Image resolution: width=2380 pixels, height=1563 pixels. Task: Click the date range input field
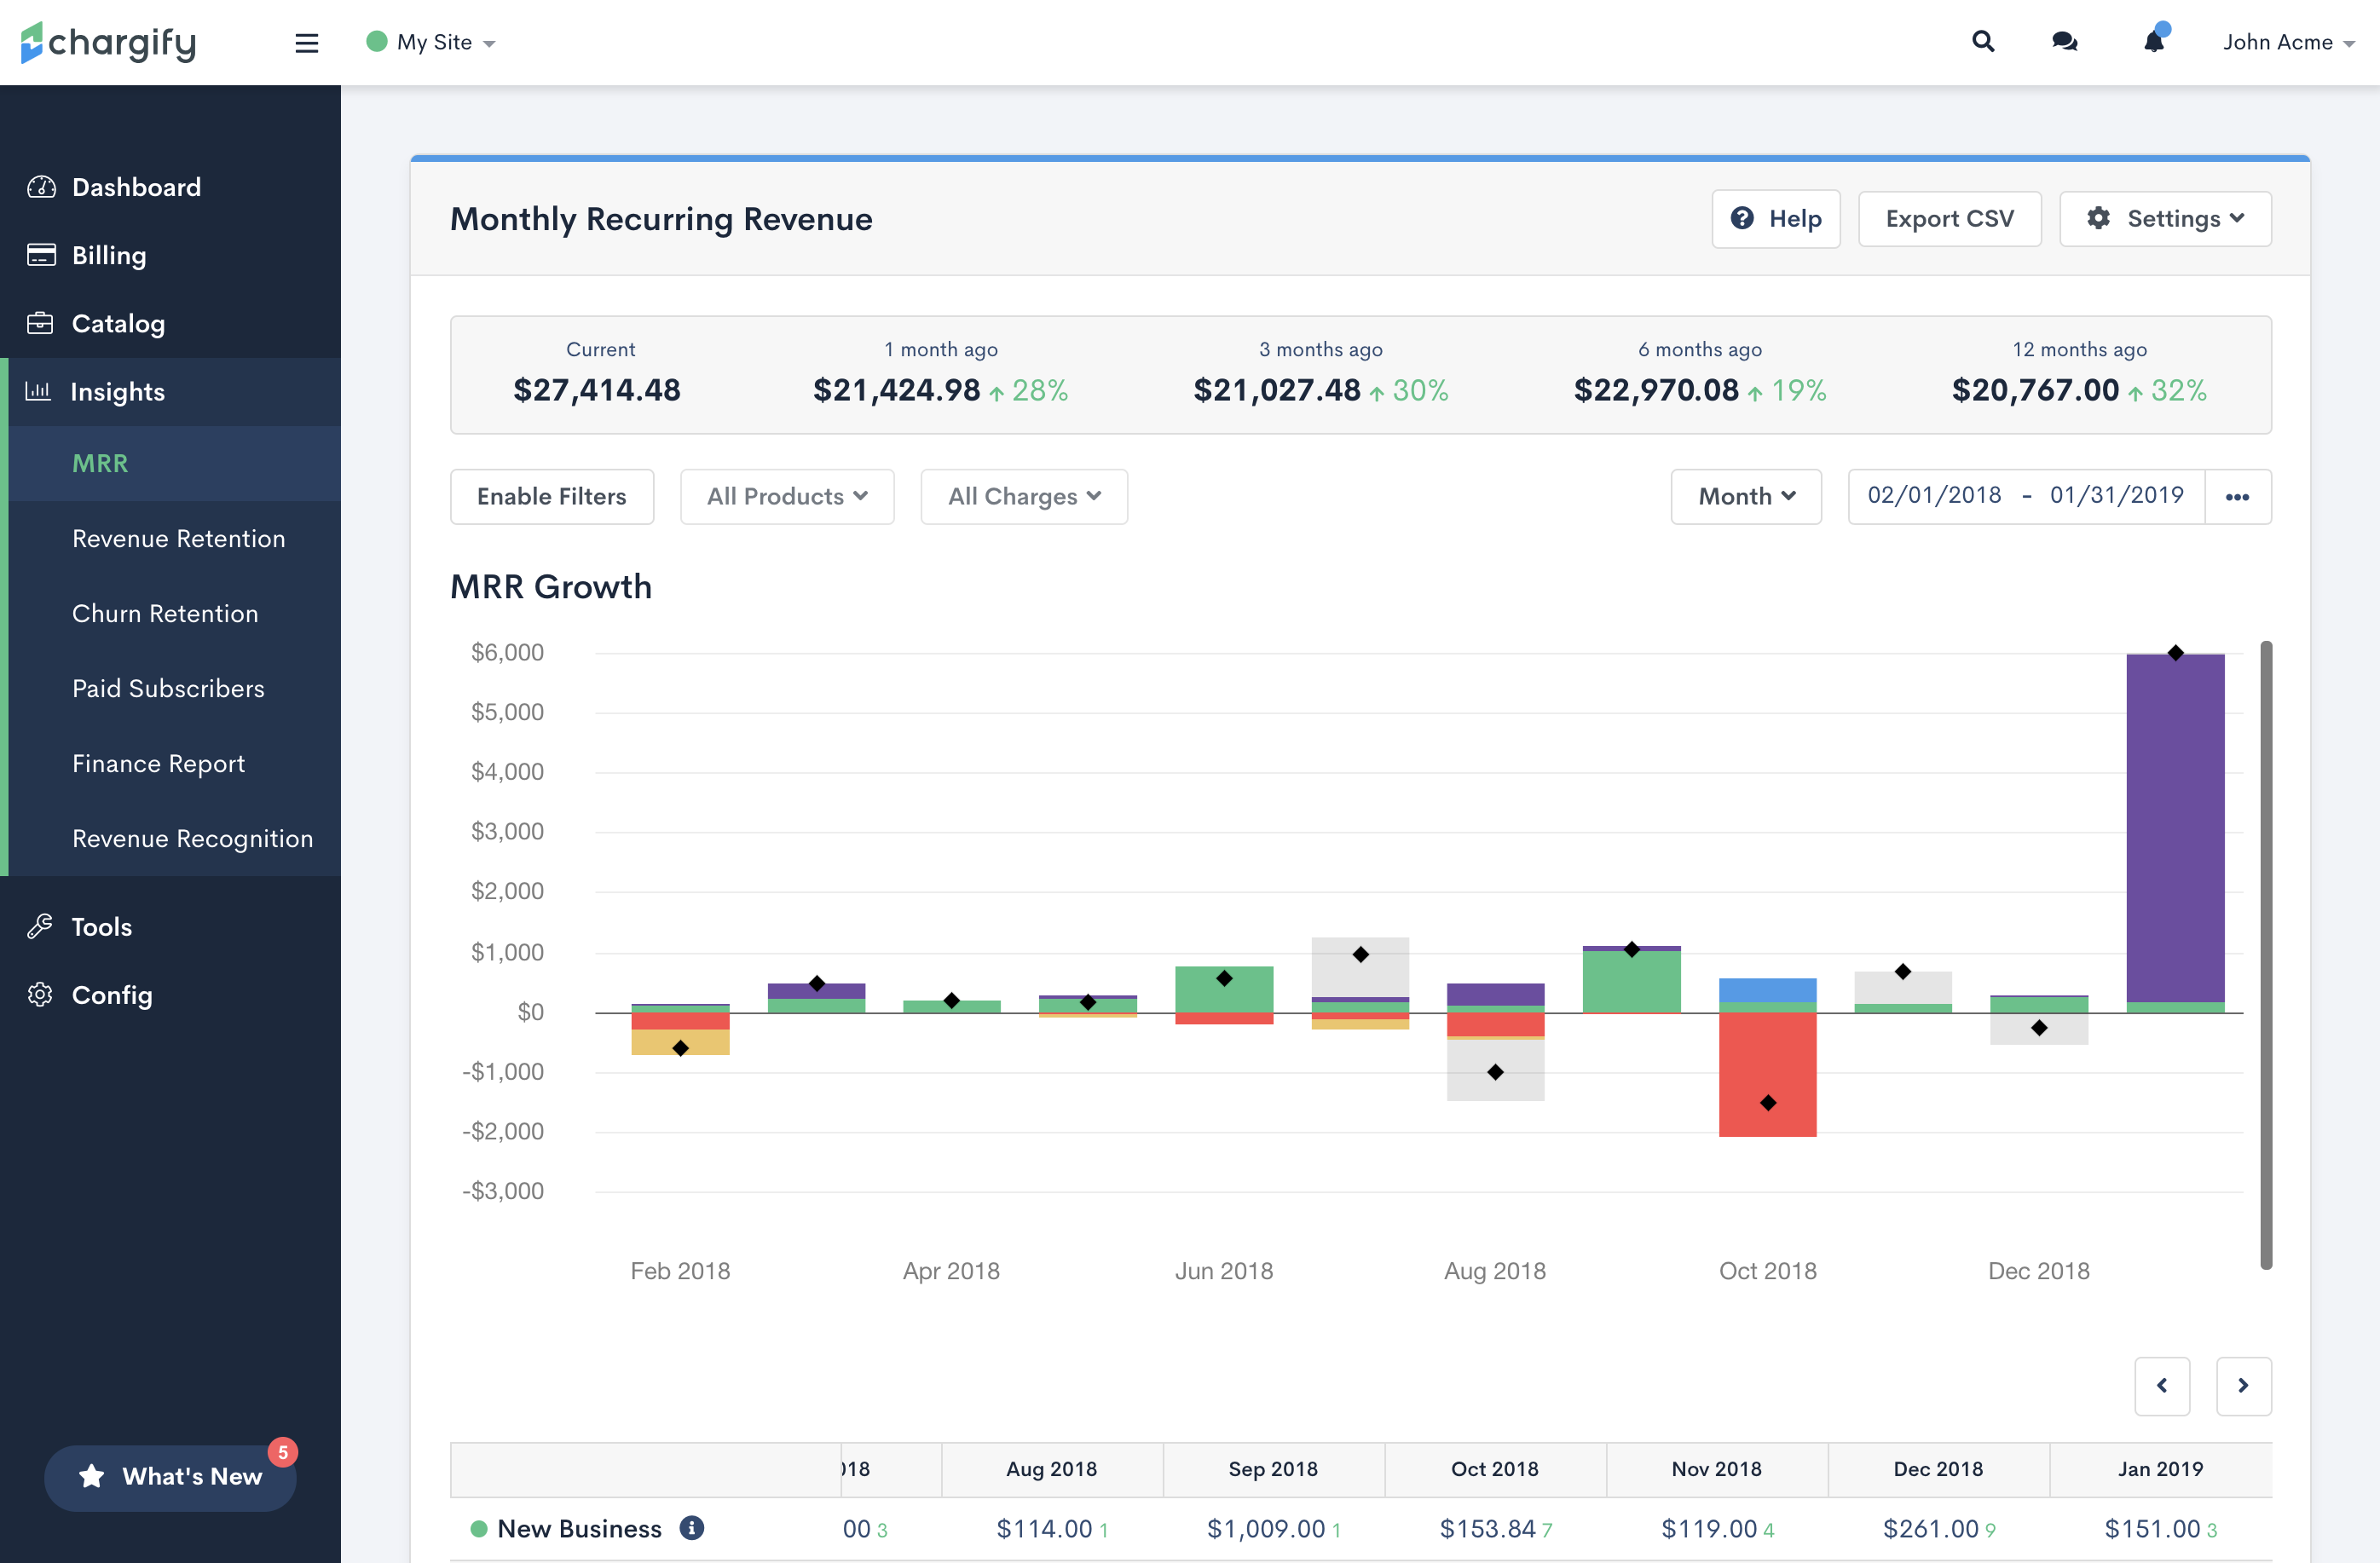coord(2025,497)
